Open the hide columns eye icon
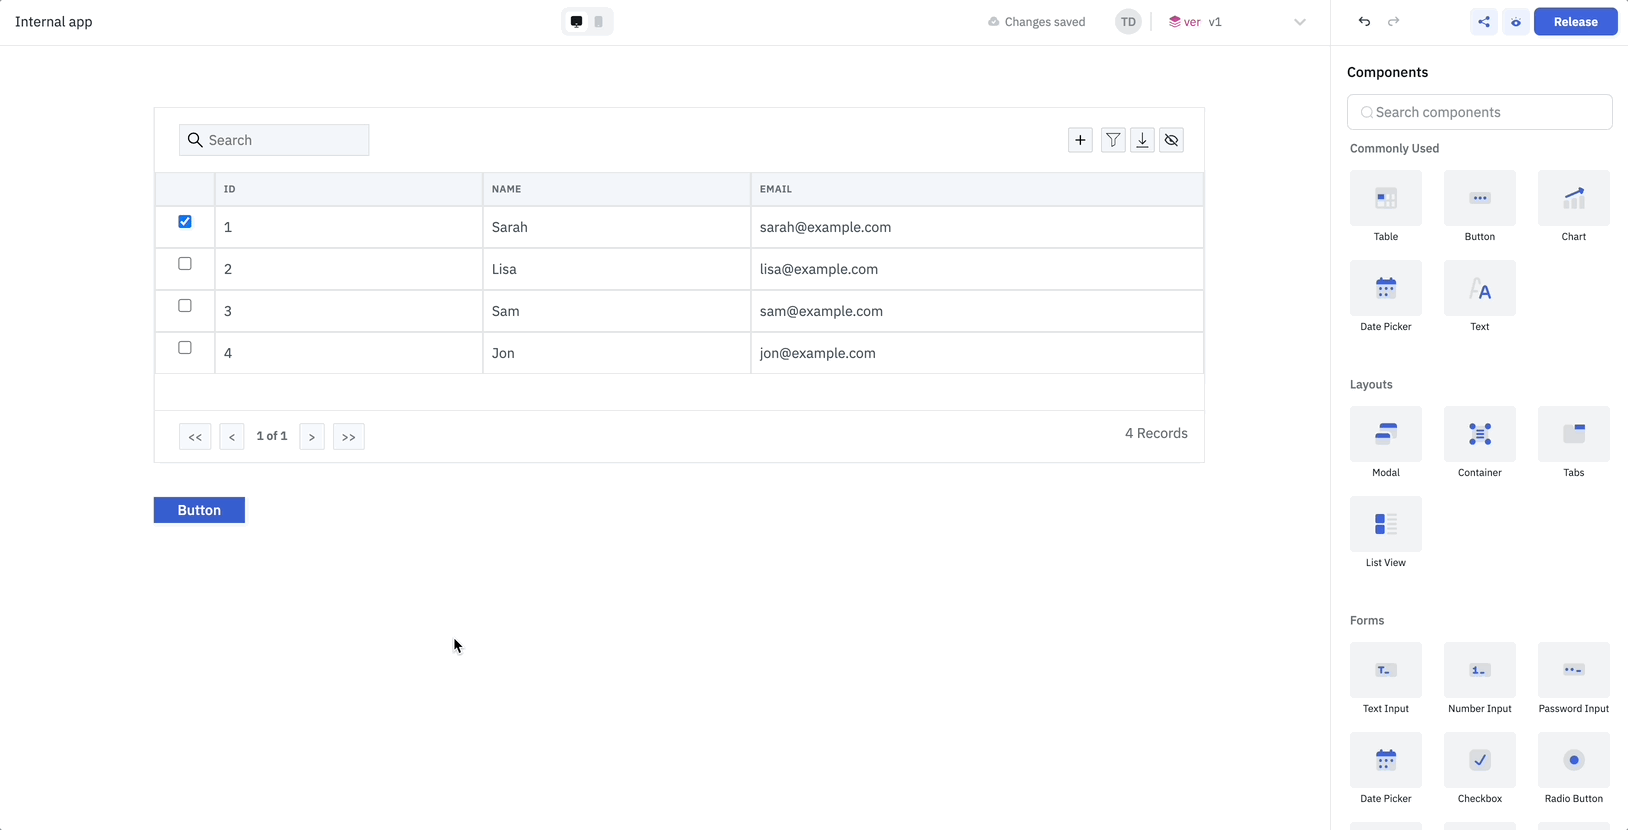The height and width of the screenshot is (830, 1628). click(x=1172, y=140)
